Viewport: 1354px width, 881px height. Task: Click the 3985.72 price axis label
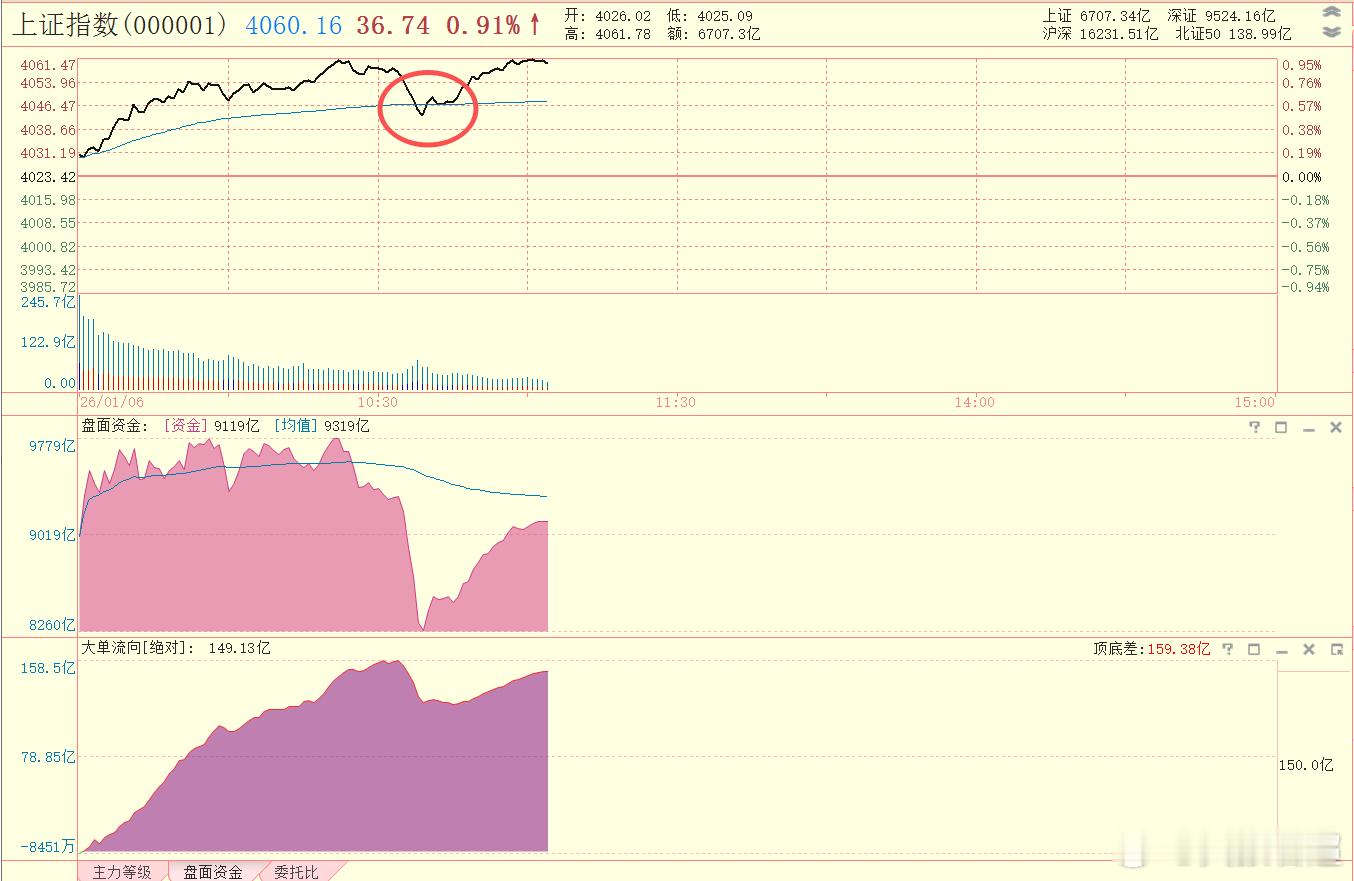(47, 287)
